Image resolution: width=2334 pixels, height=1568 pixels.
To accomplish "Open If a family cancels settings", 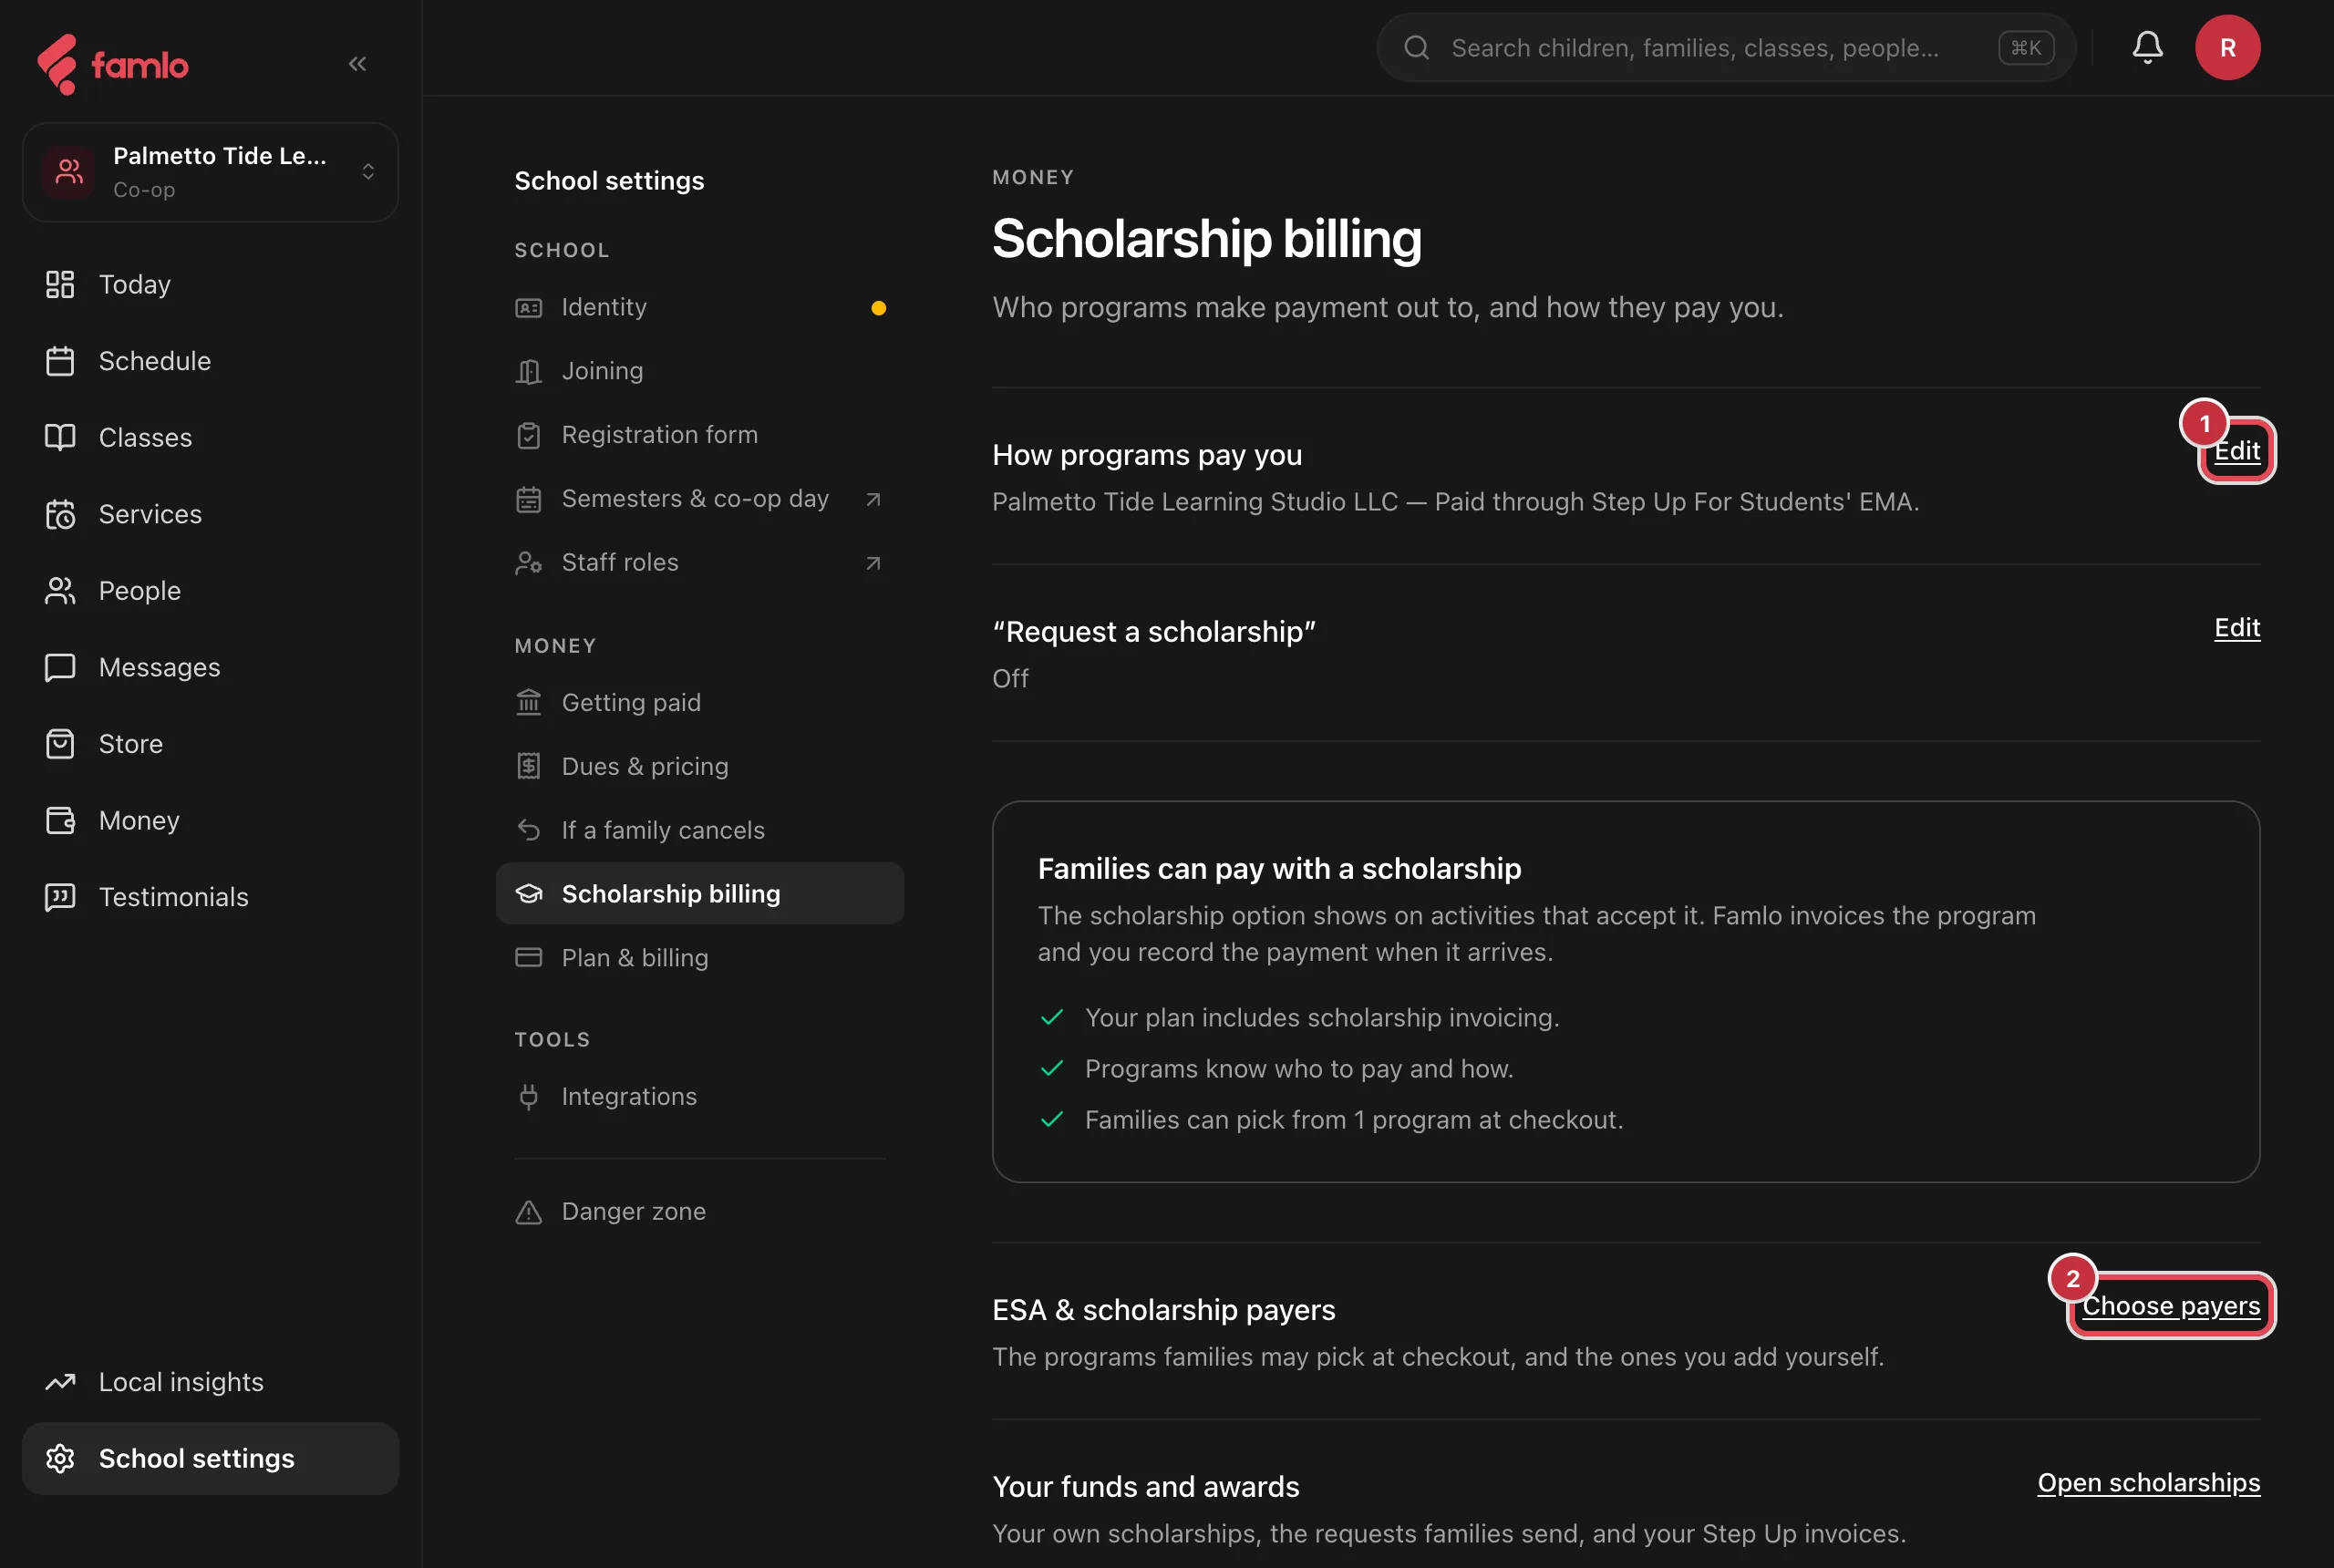I will tap(700, 830).
